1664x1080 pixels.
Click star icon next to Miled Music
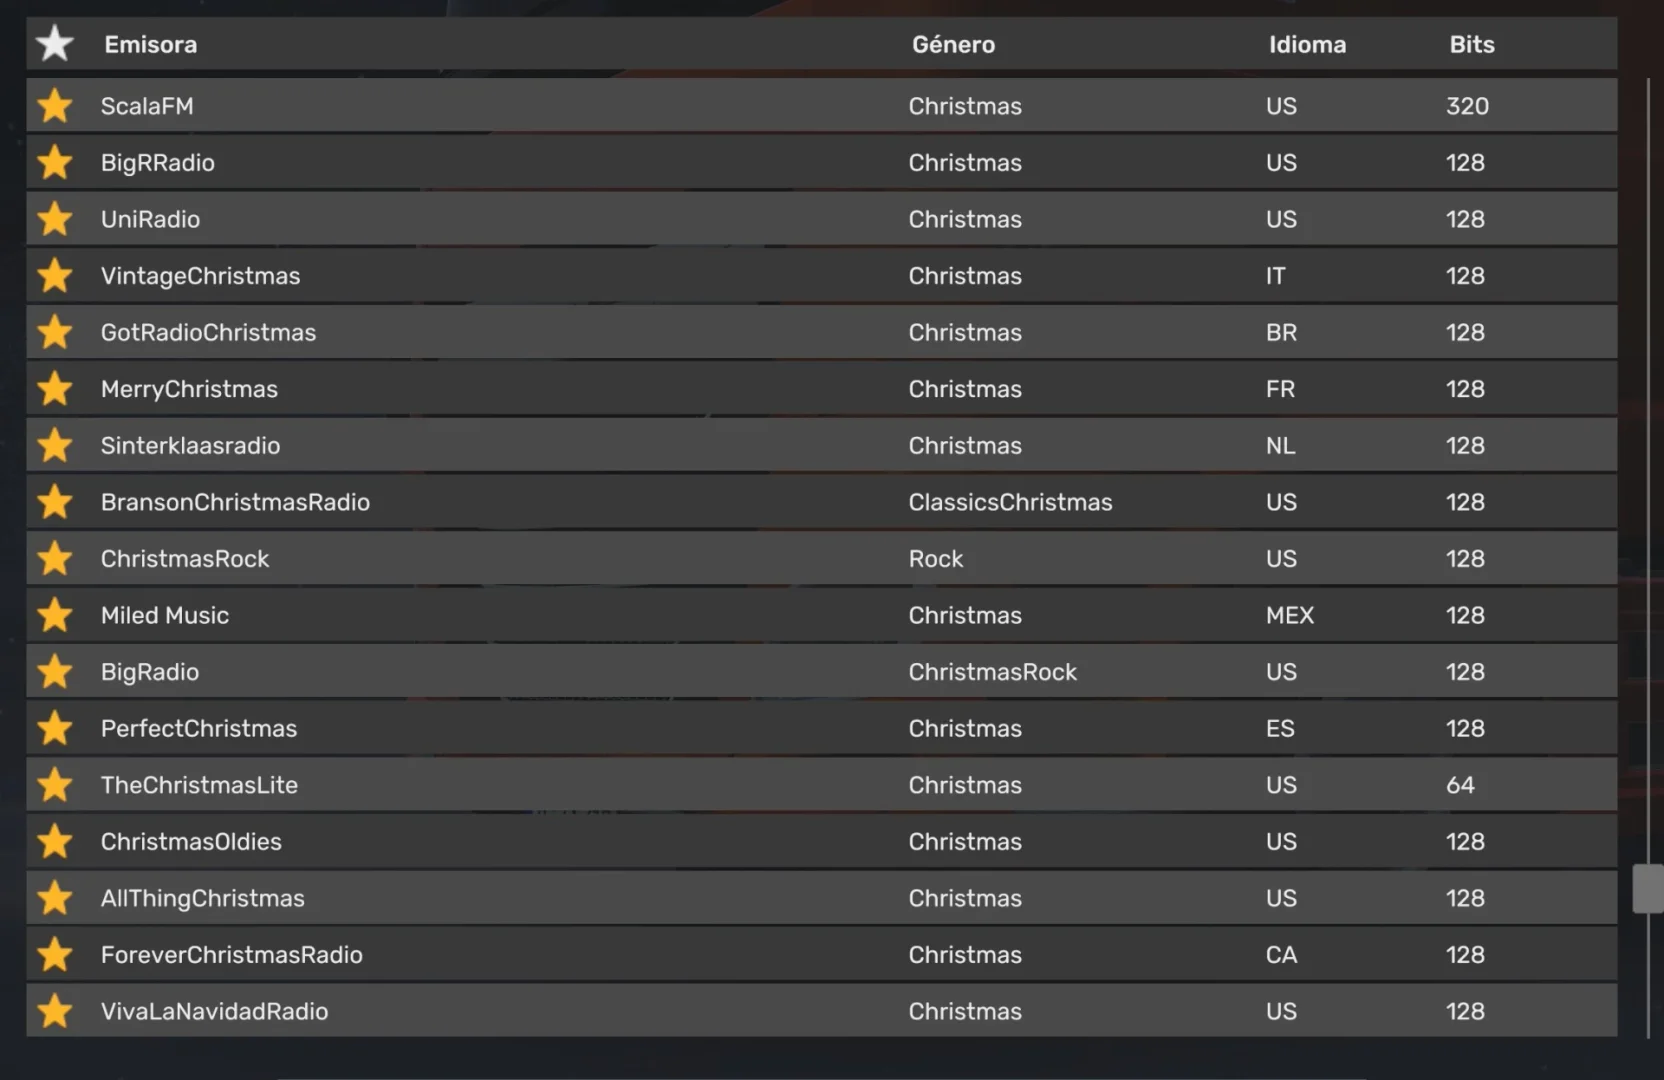pyautogui.click(x=55, y=616)
